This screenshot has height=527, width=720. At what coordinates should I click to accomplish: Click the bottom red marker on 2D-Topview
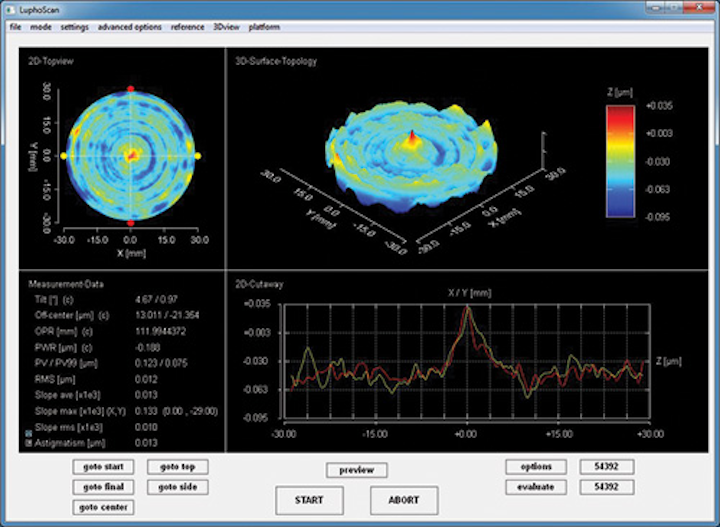coord(131,224)
